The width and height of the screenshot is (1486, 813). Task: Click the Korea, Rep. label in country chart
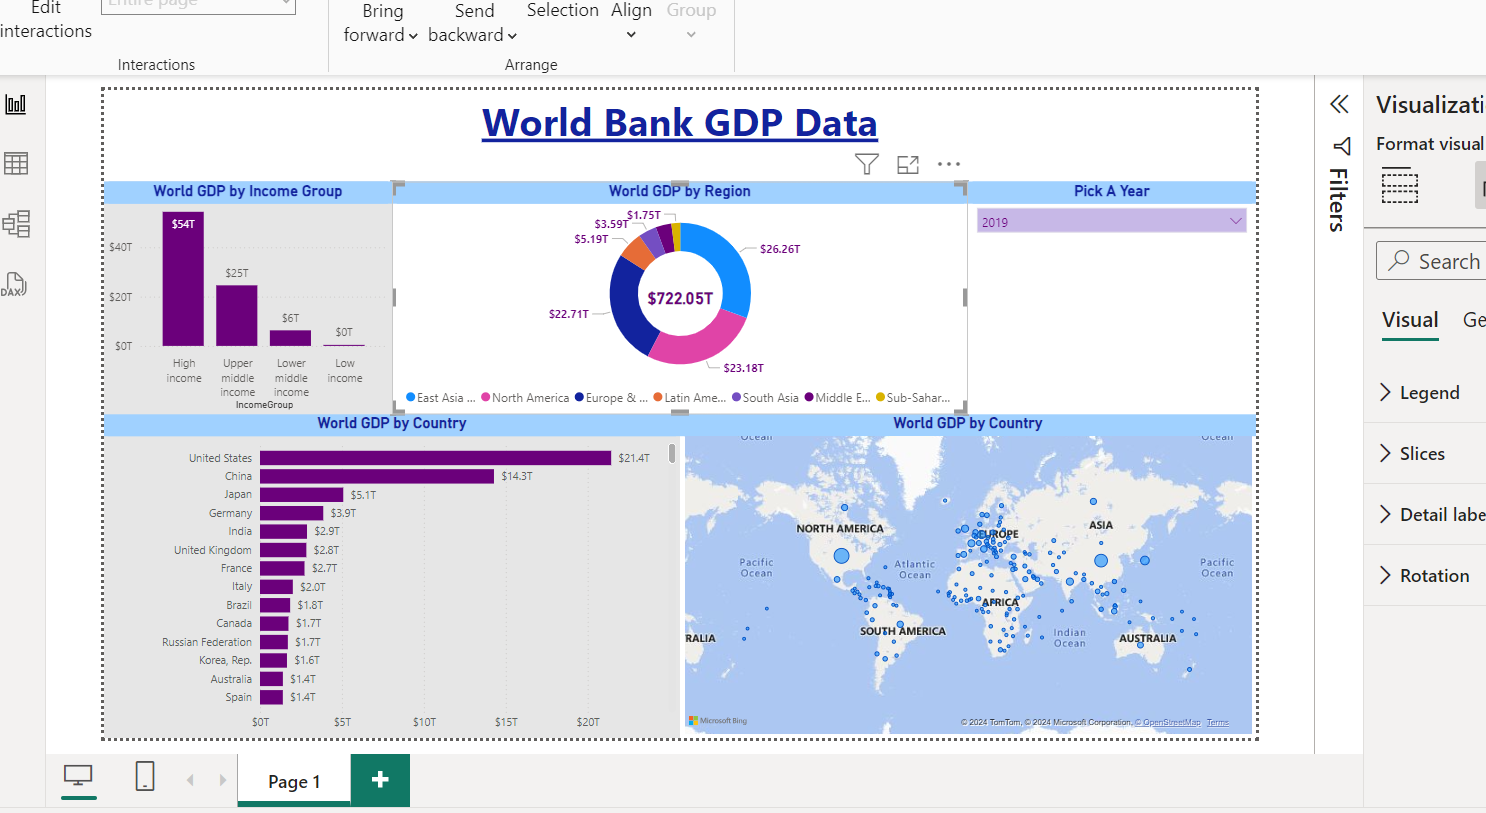pyautogui.click(x=225, y=660)
